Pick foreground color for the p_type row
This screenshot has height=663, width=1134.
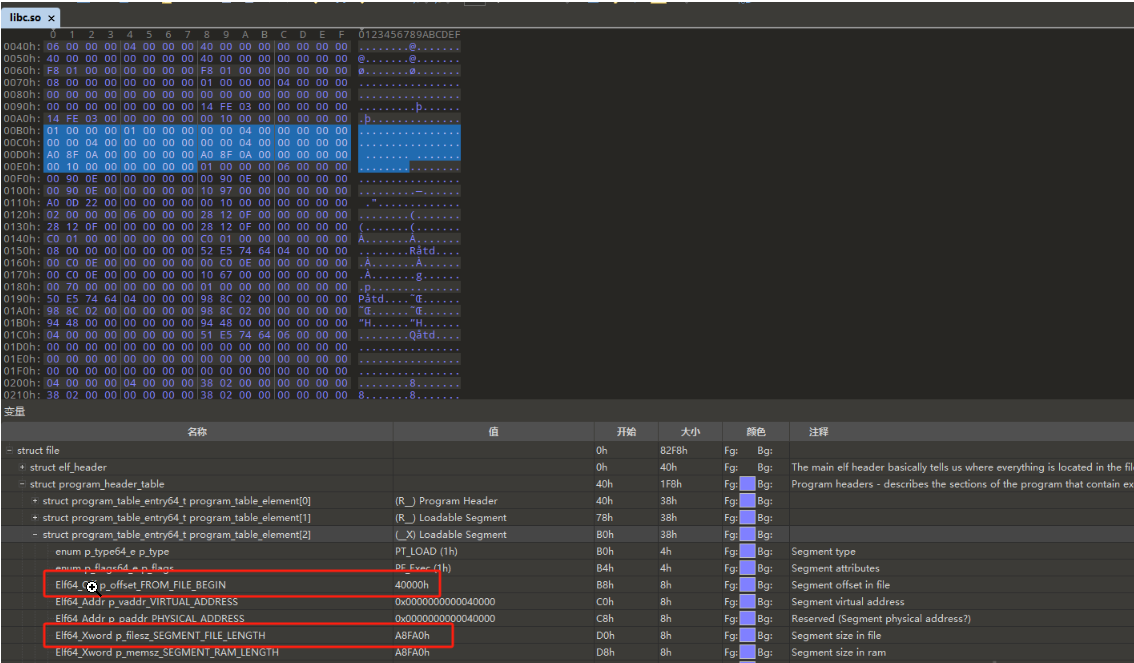pos(747,551)
